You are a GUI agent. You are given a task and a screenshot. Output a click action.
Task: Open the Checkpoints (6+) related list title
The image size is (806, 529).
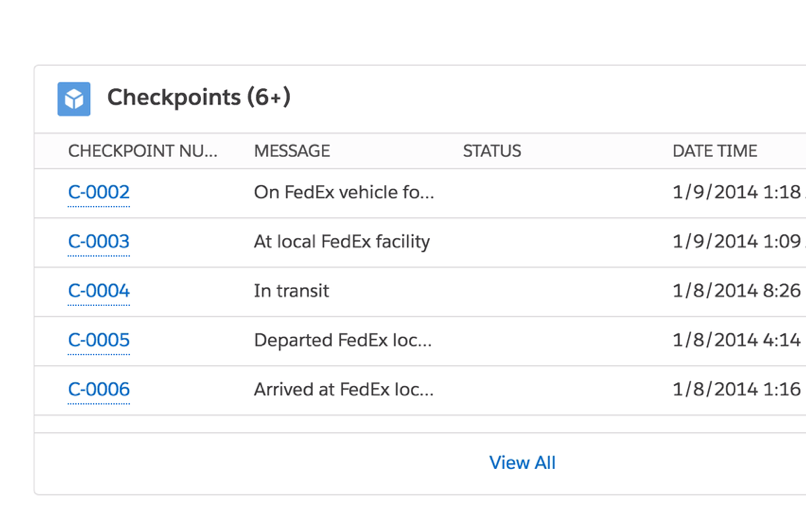coord(199,97)
